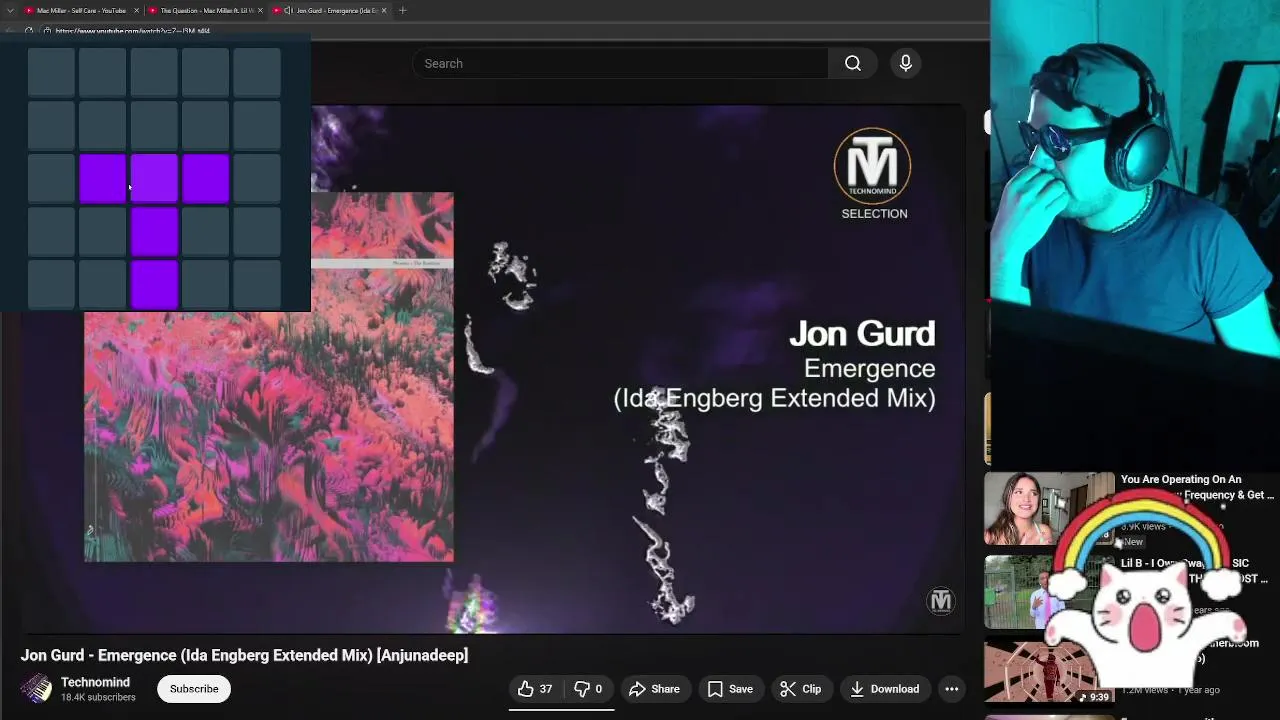This screenshot has height=720, width=1280.
Task: Close the Mac Miller - Self Care tab
Action: coord(136,10)
